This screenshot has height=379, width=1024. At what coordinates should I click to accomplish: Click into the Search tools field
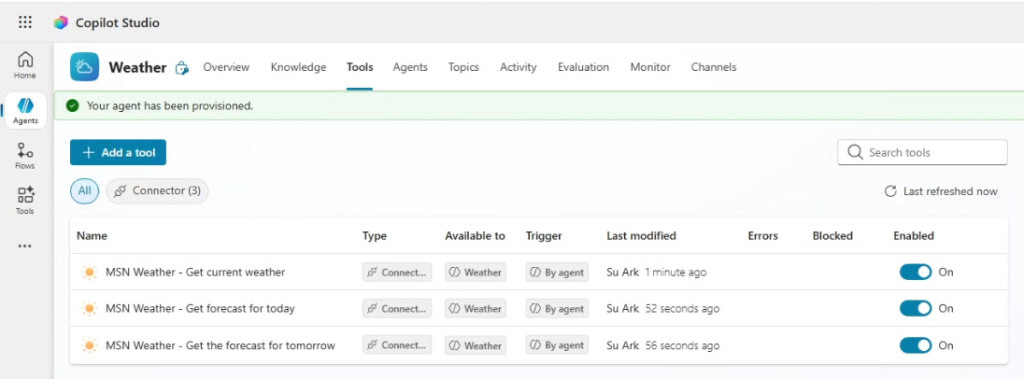922,152
